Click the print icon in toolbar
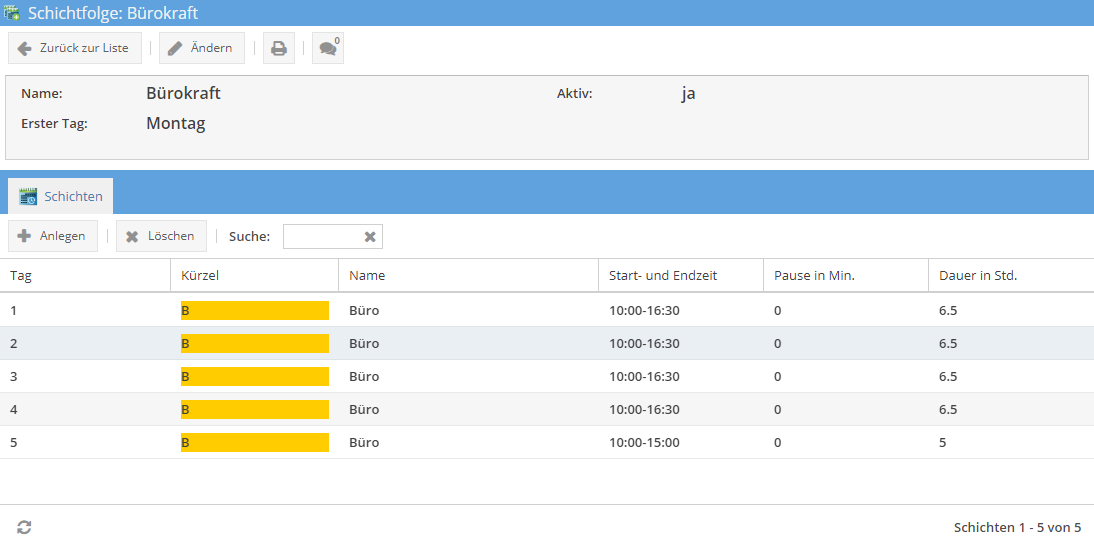The height and width of the screenshot is (549, 1094). click(279, 48)
